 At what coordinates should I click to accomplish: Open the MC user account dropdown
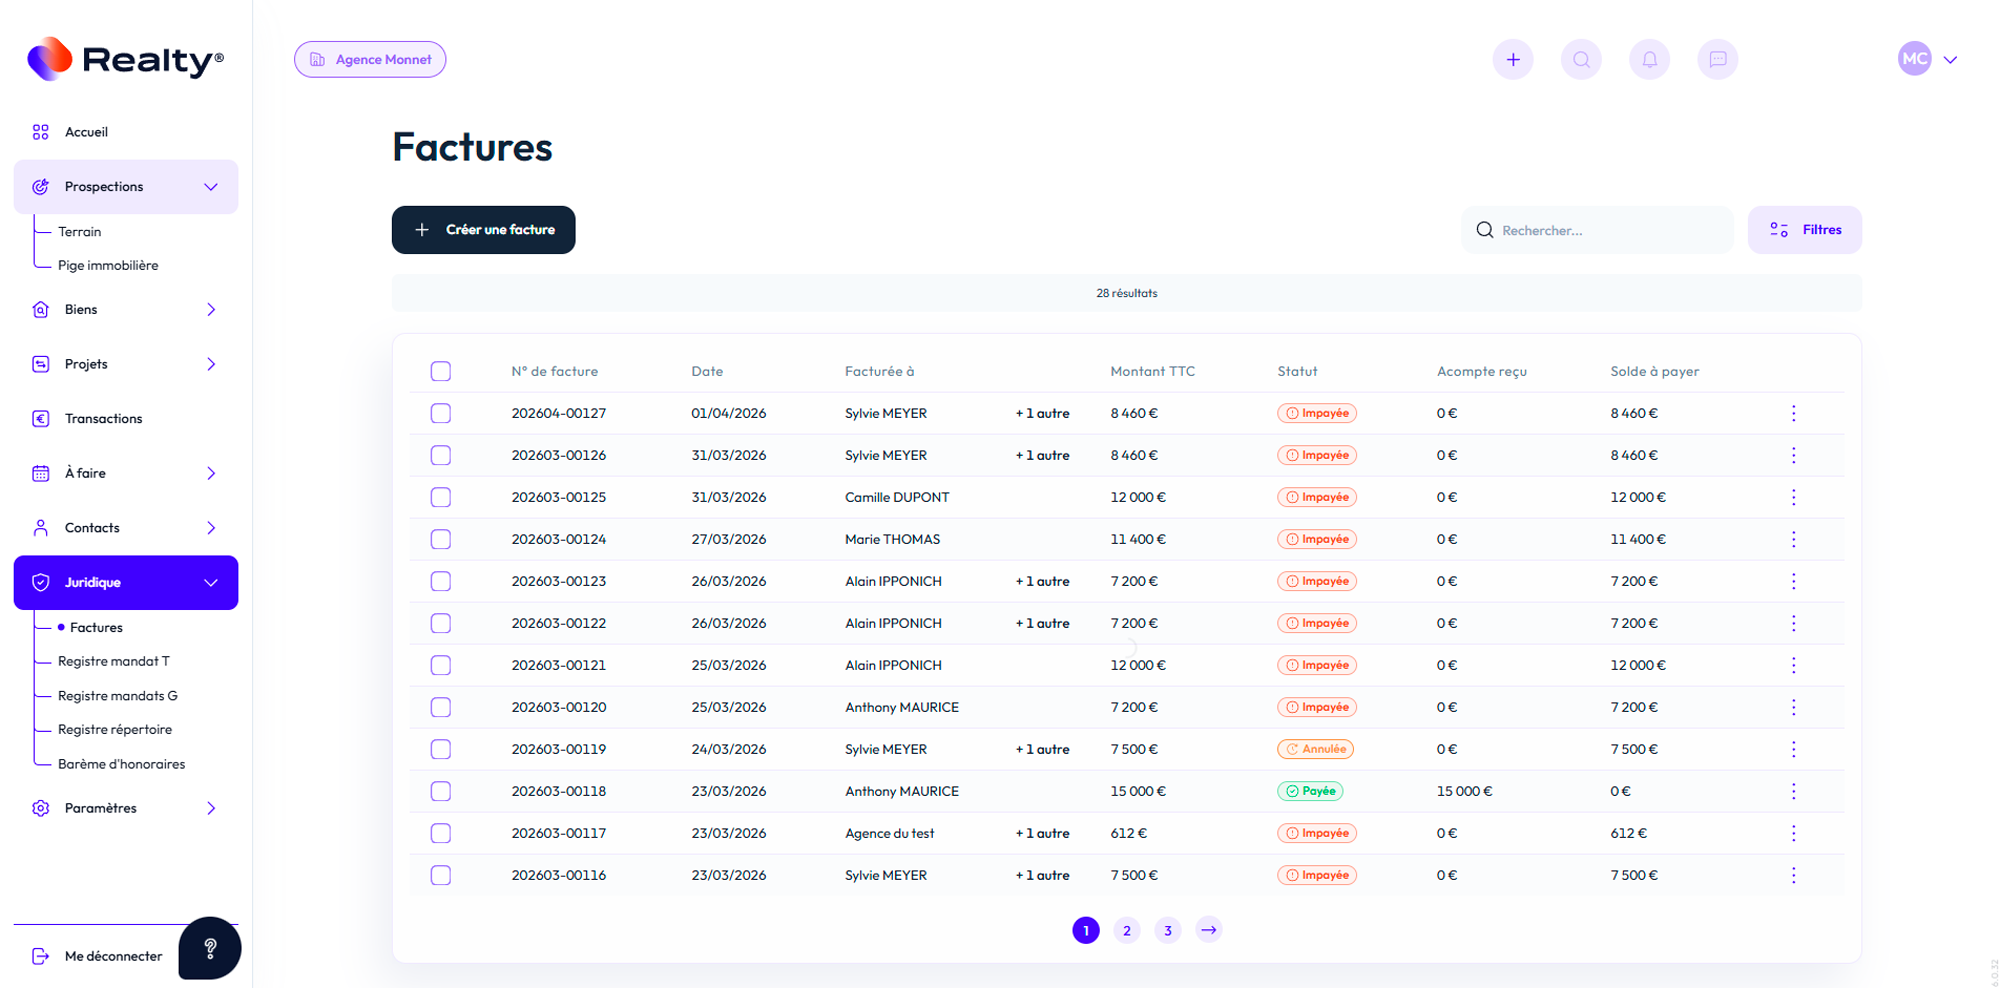pyautogui.click(x=1927, y=60)
